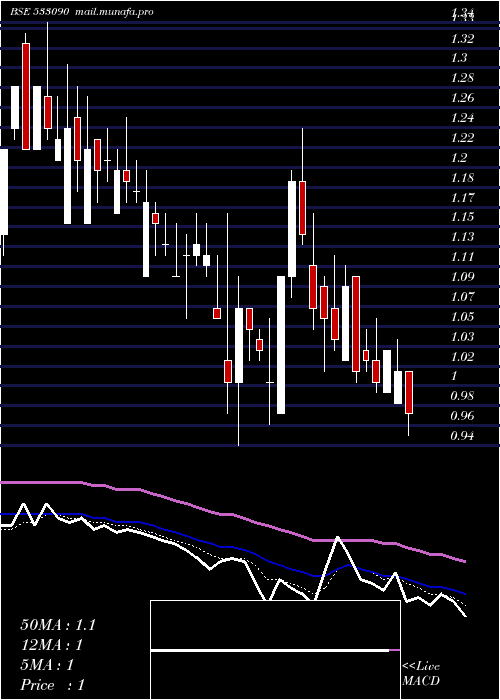500x700 pixels.
Task: Select the 1.13 axis value
Action: pos(462,237)
